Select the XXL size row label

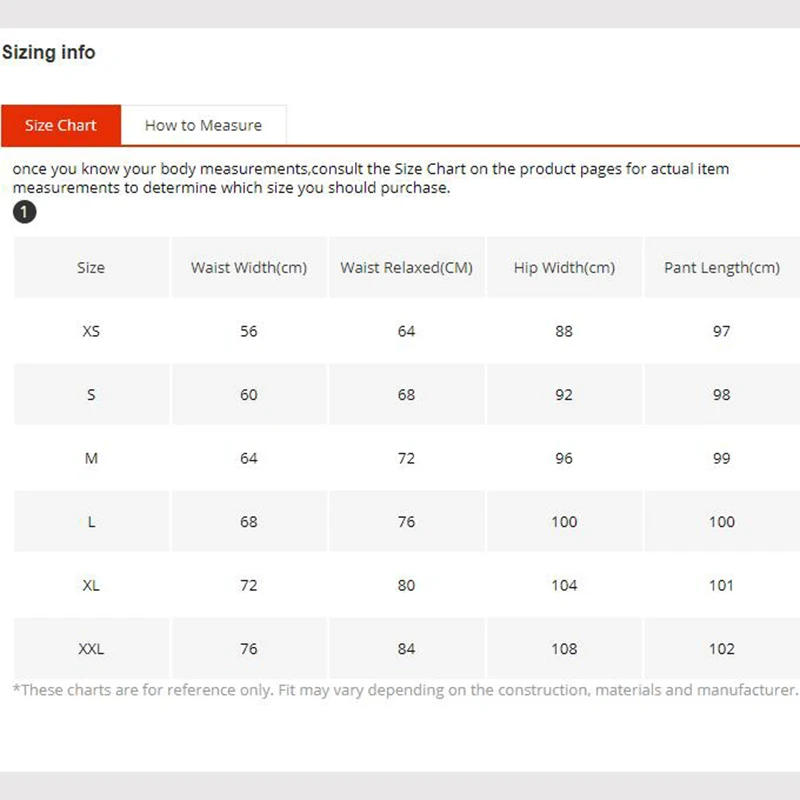[91, 649]
